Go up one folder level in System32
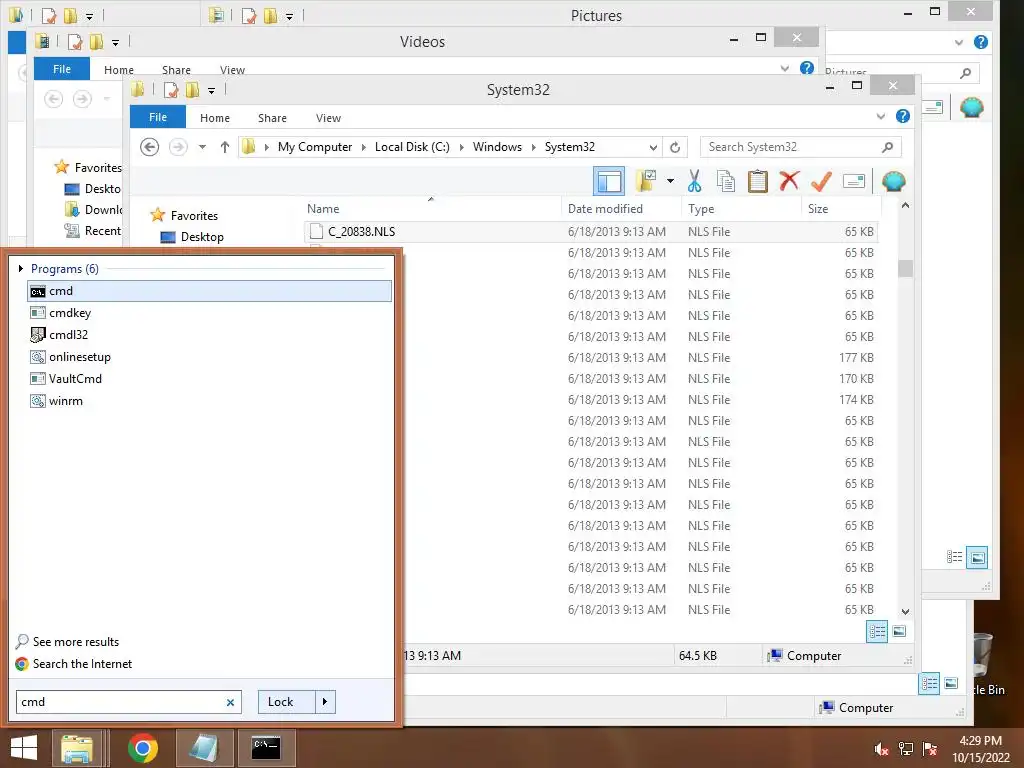Viewport: 1024px width, 768px height. [225, 147]
